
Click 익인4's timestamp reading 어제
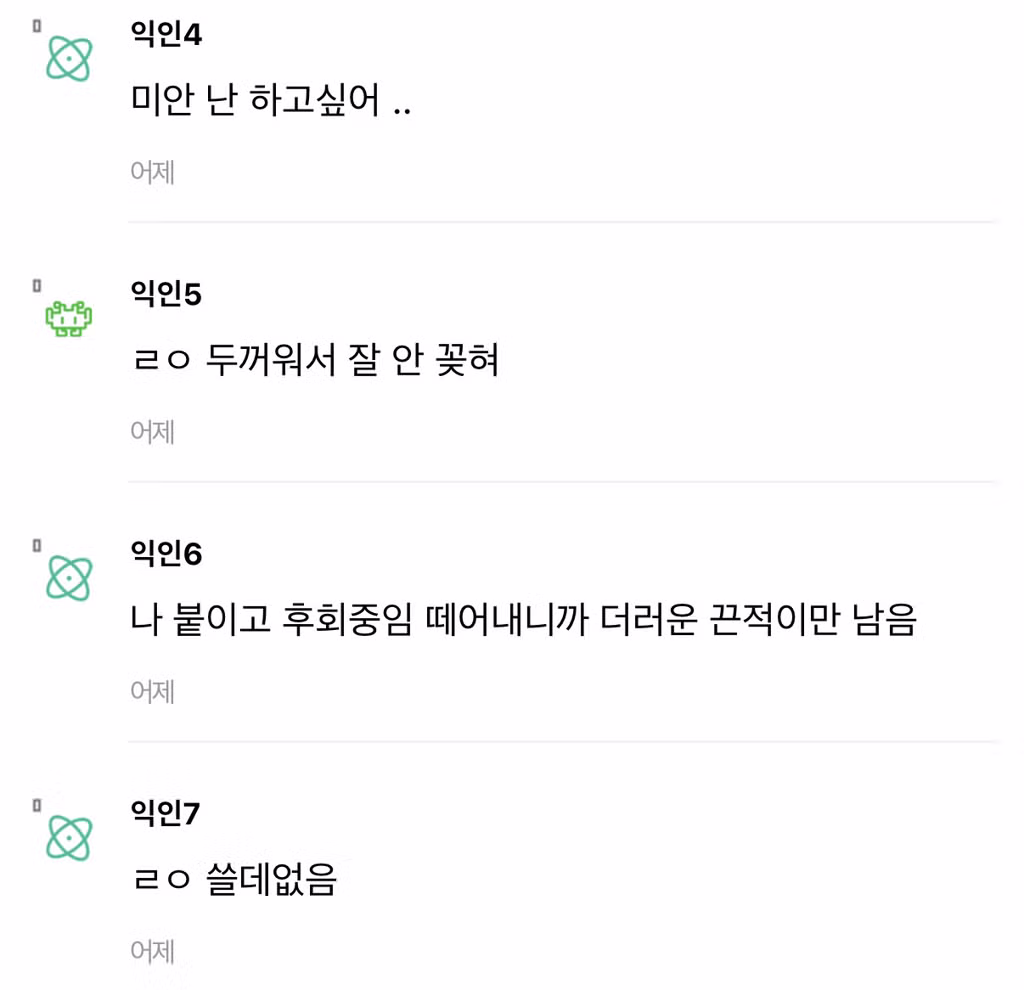[x=152, y=172]
